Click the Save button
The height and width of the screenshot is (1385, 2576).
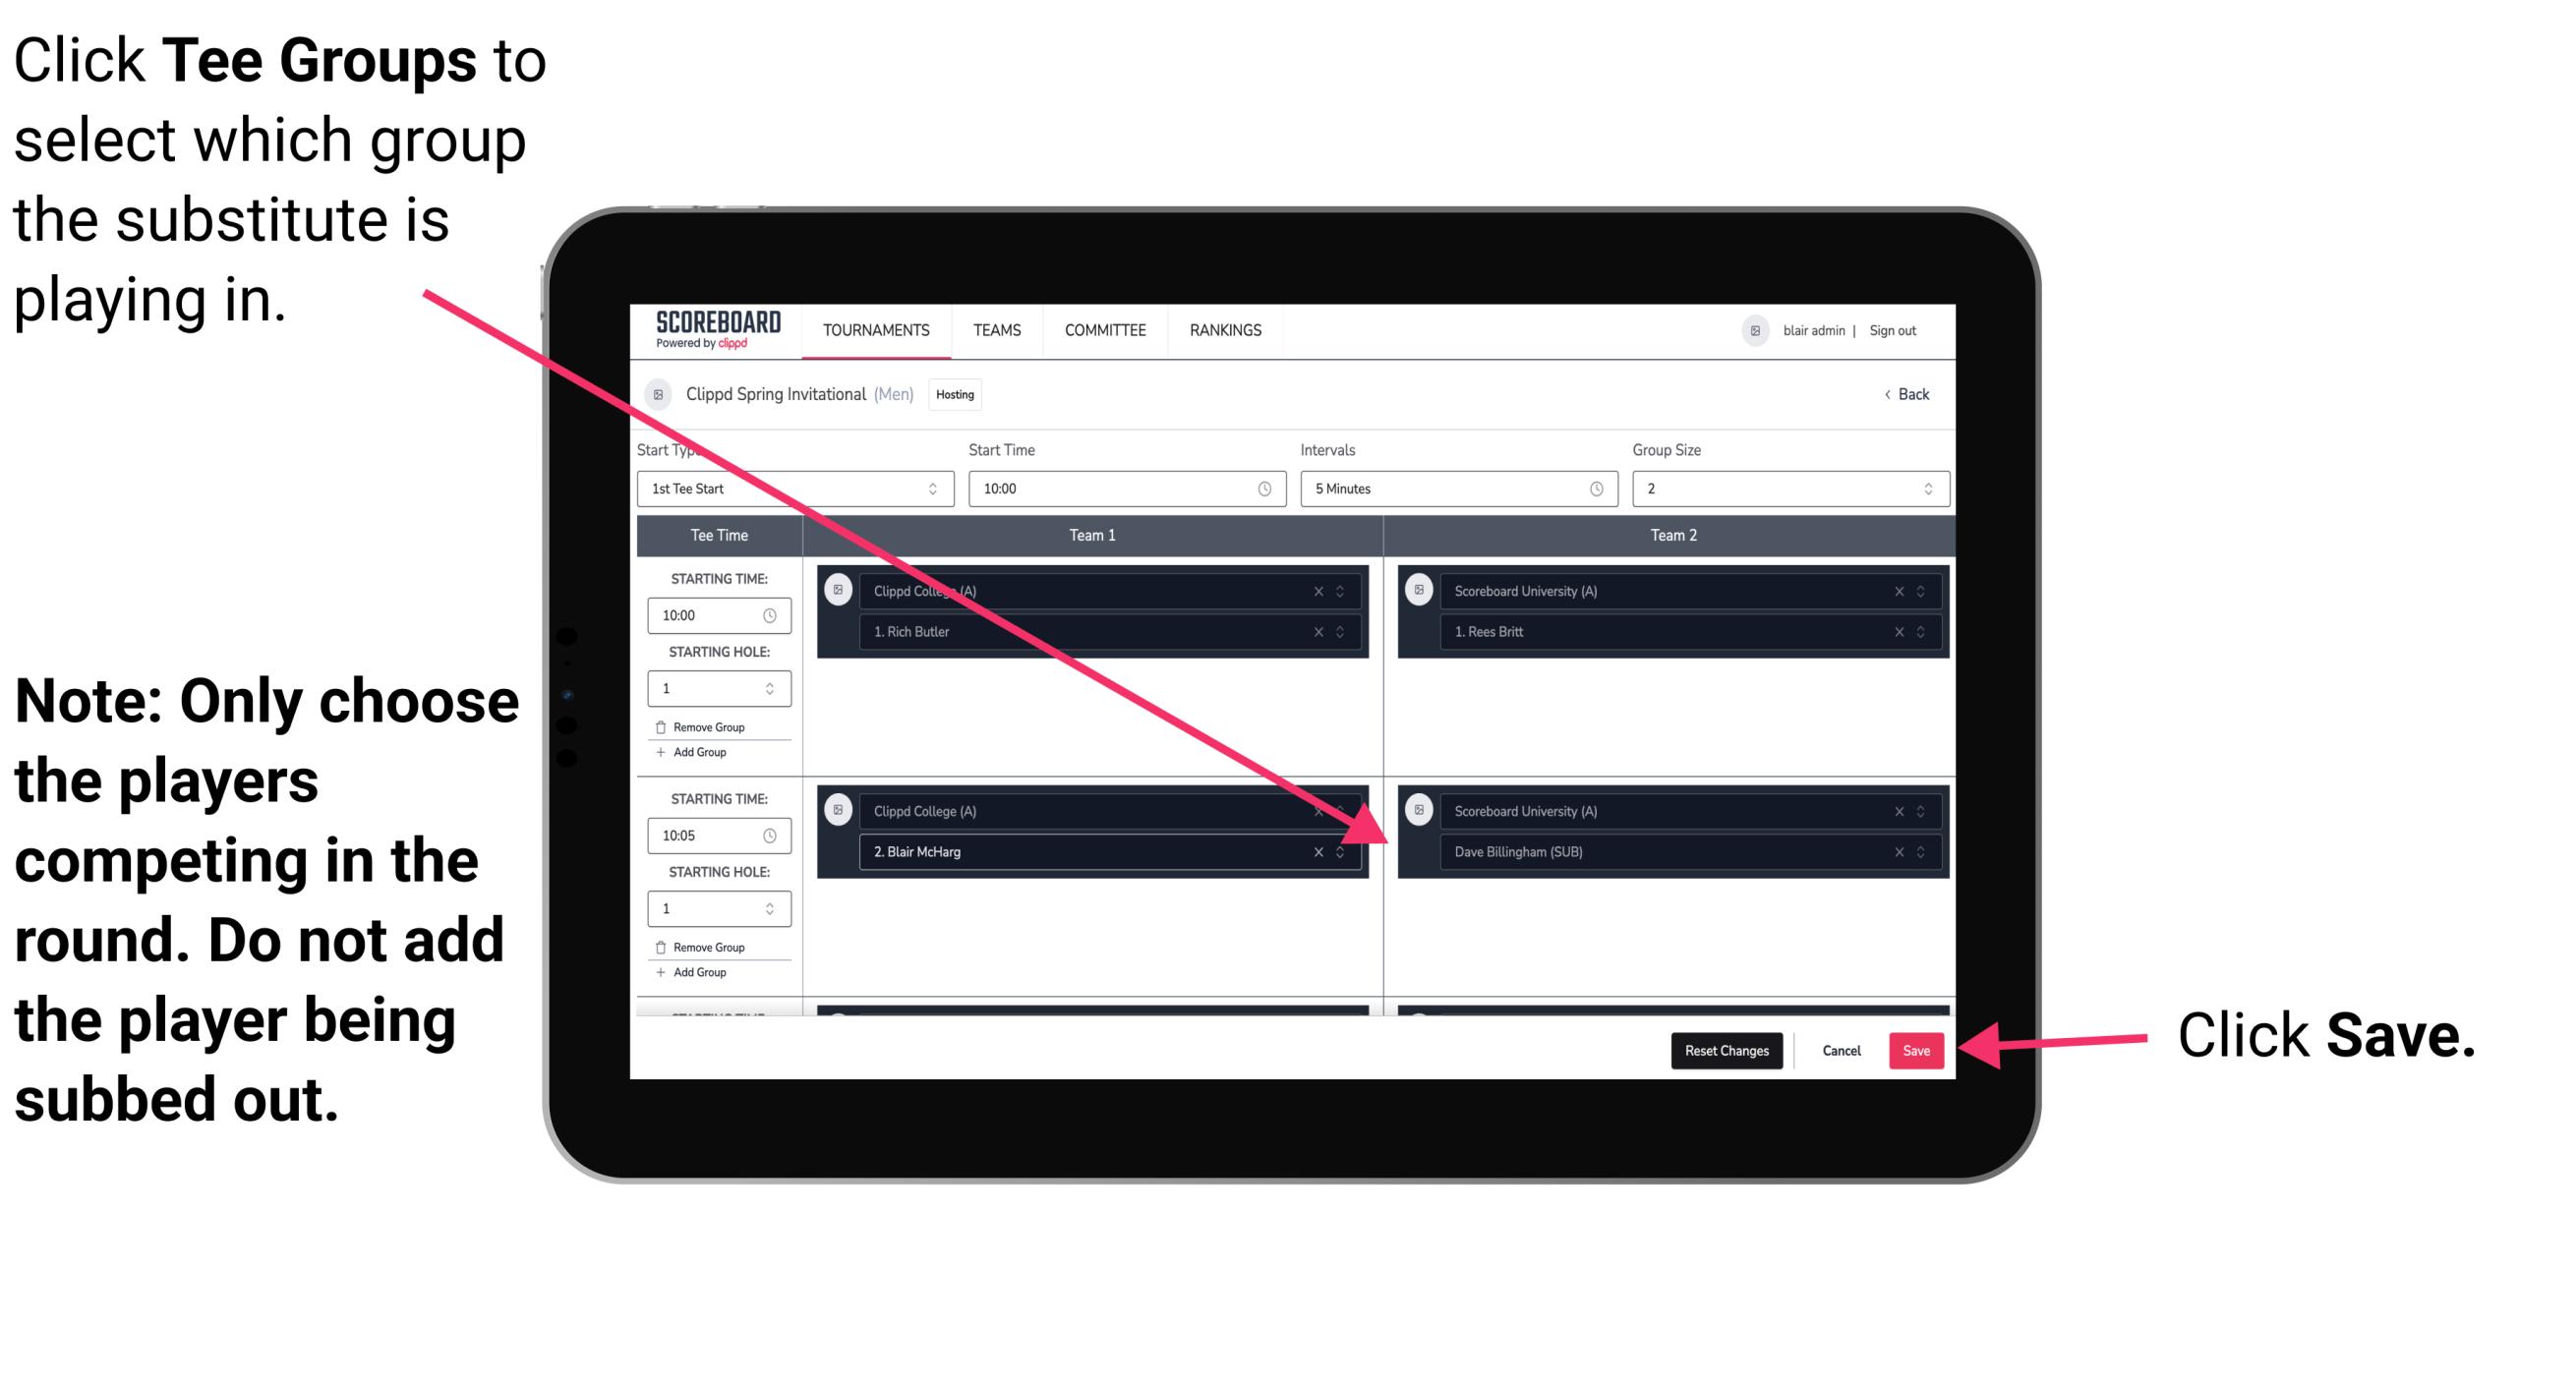pos(1916,1051)
